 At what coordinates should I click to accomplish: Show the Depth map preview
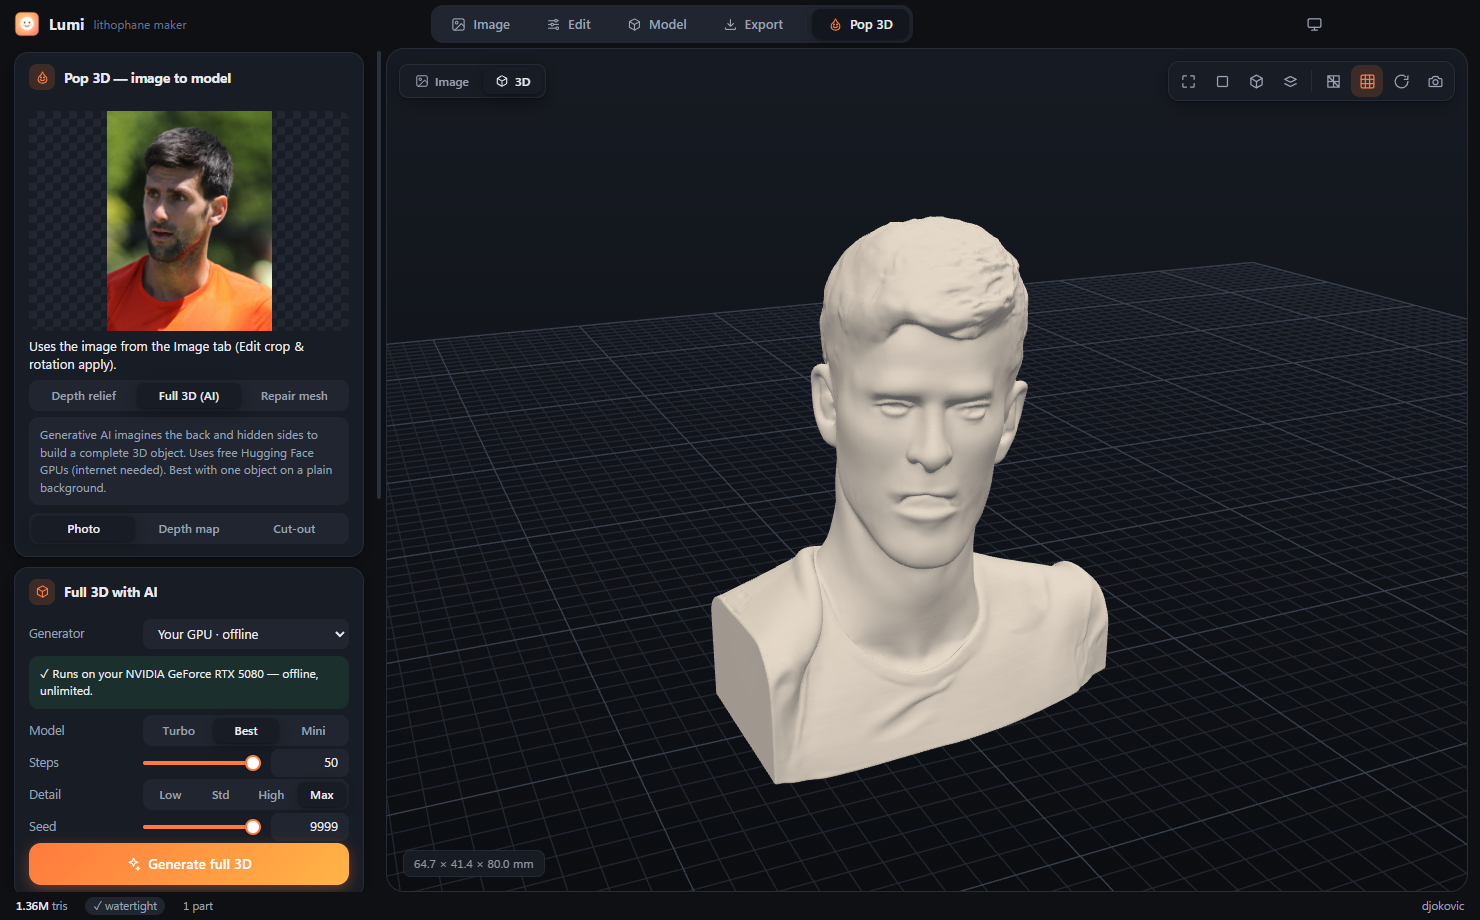(x=189, y=529)
